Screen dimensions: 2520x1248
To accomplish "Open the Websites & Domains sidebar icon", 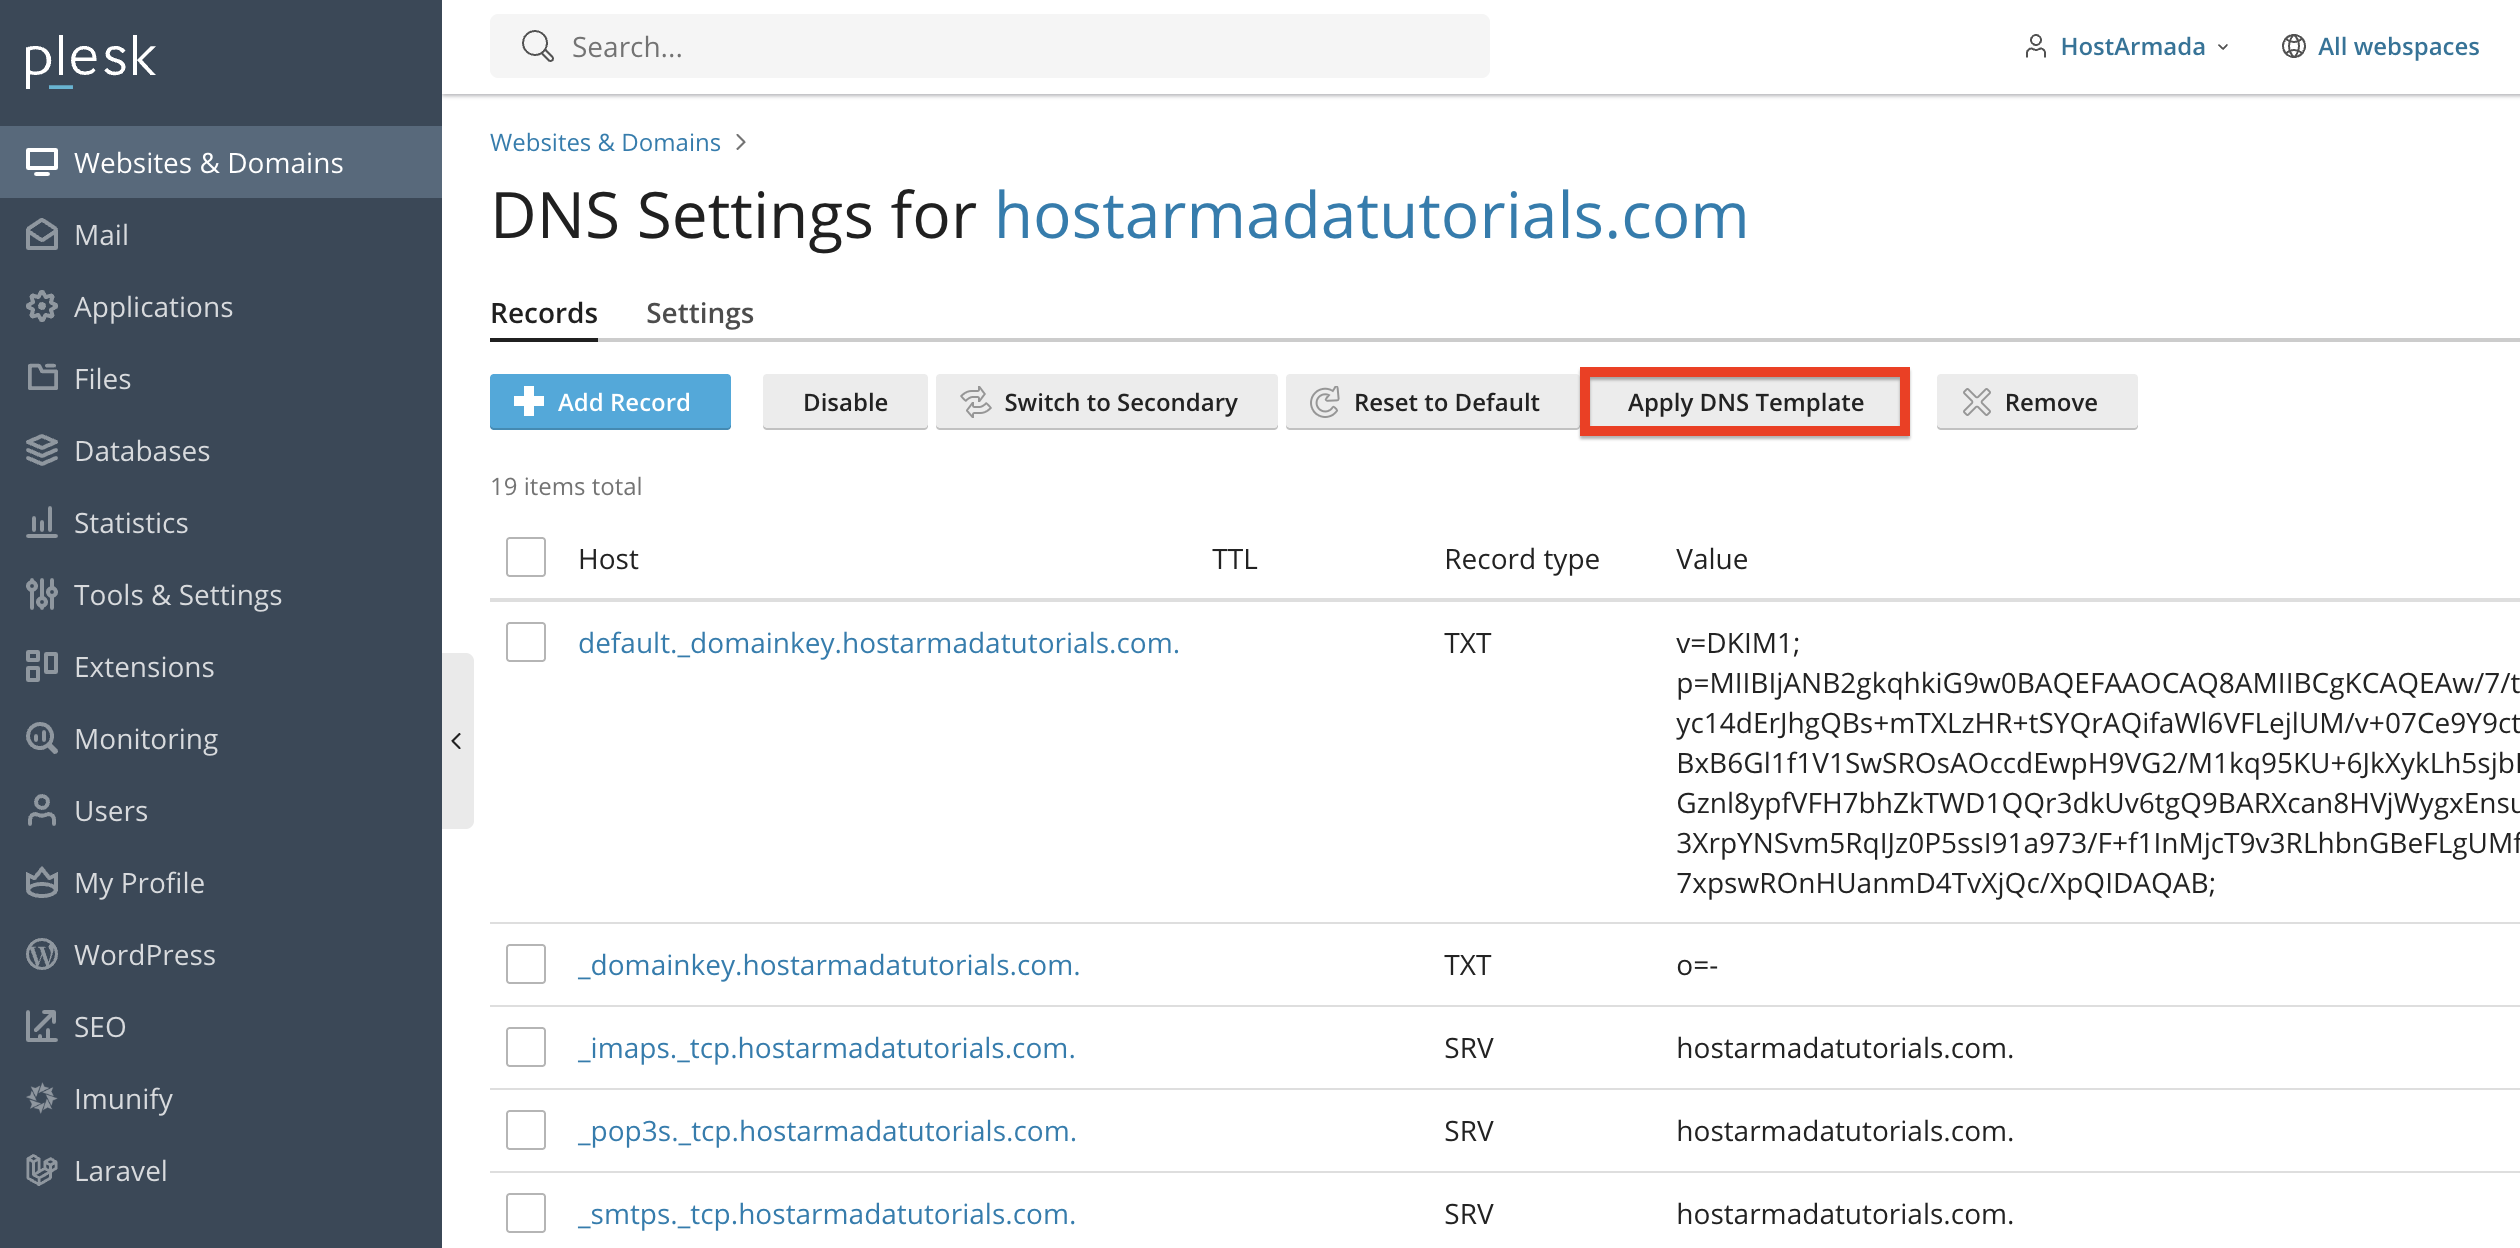I will point(43,161).
